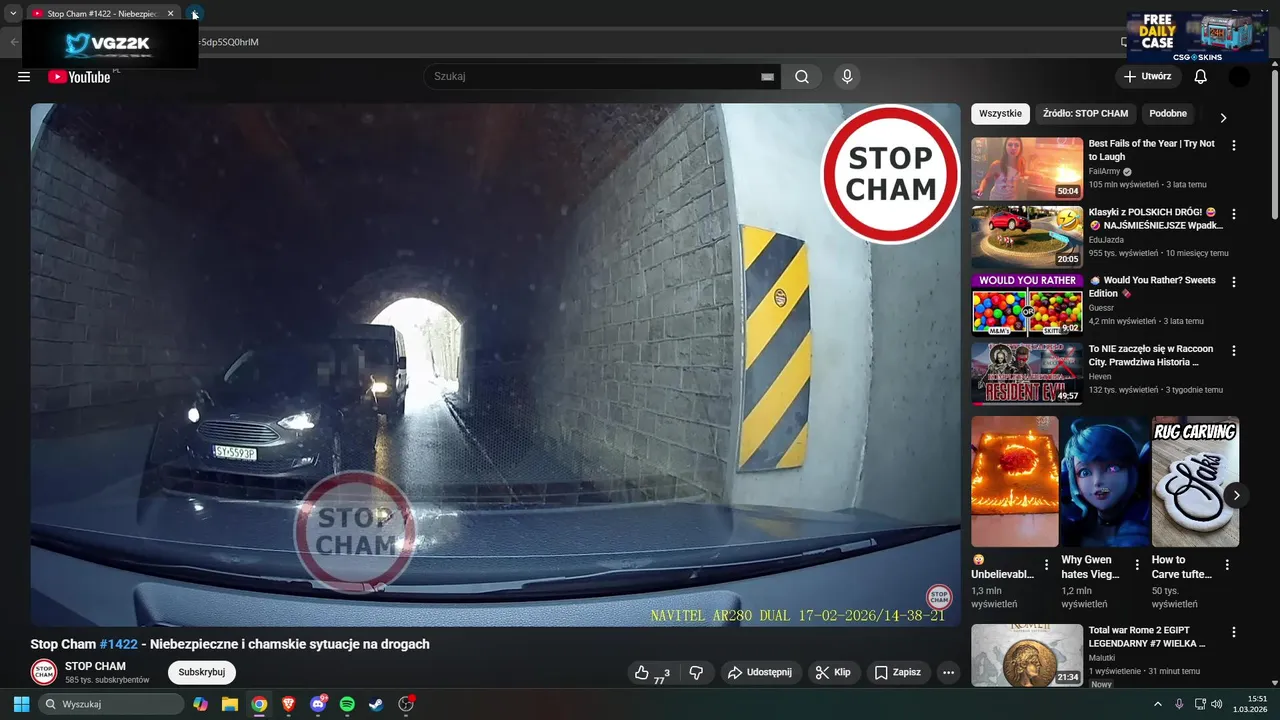This screenshot has width=1280, height=720.
Task: Open options for Klasyki z POLSKICH DRÓG video
Action: tap(1233, 214)
